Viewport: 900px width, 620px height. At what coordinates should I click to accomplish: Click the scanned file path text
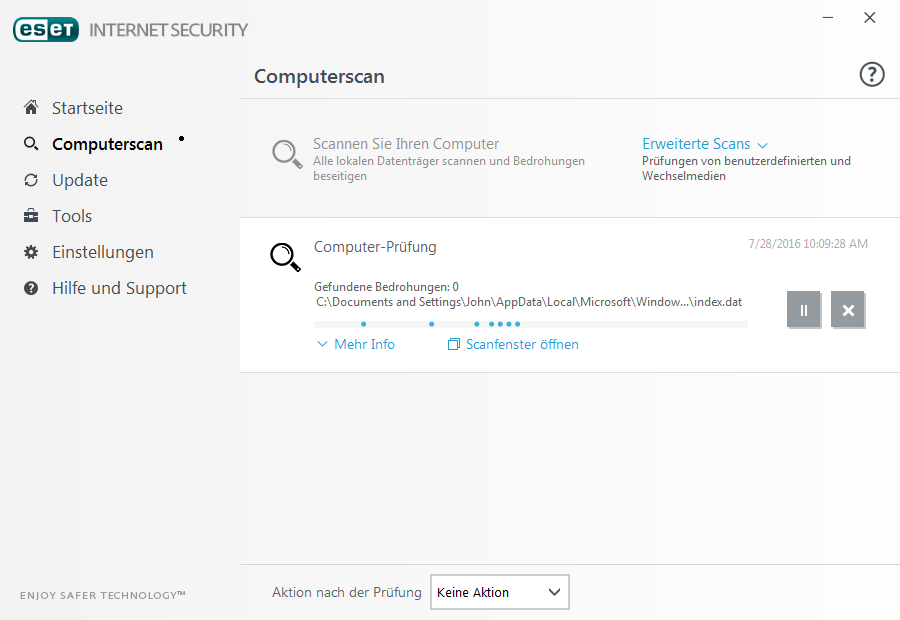coord(529,302)
